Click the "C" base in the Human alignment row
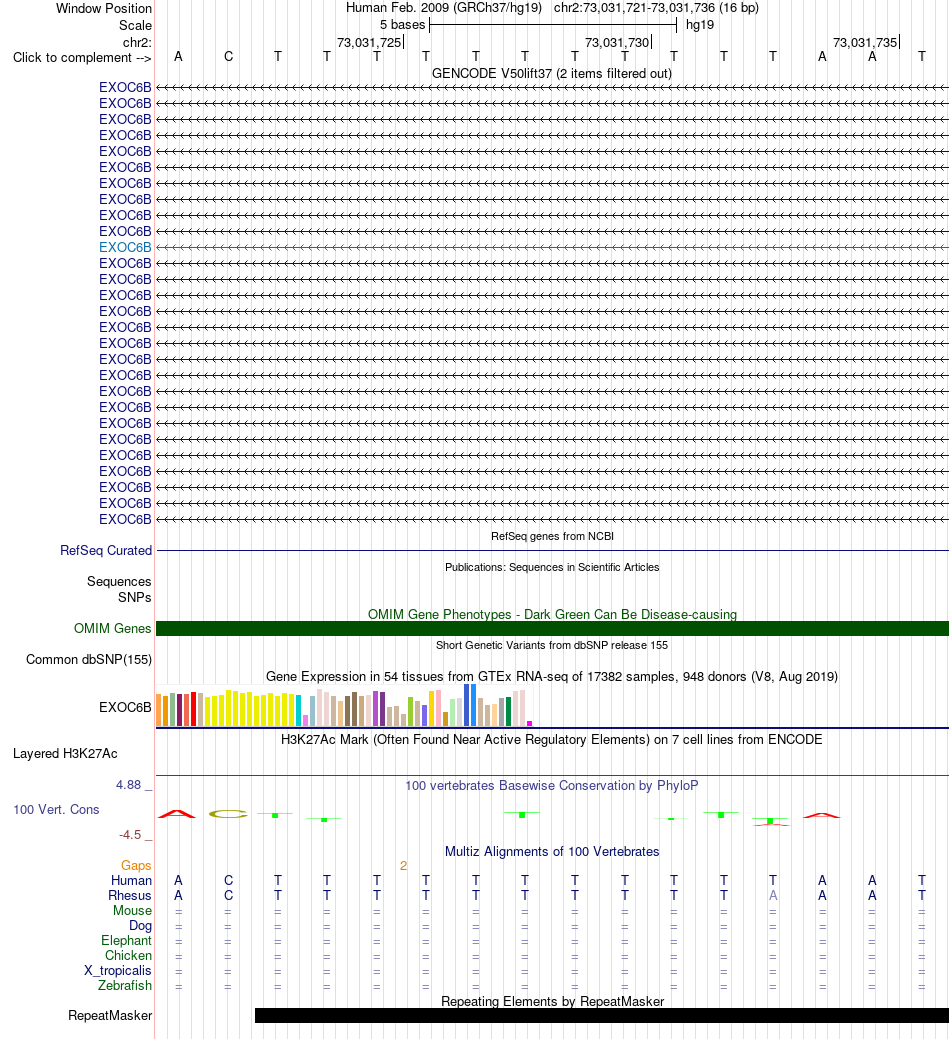 point(229,881)
